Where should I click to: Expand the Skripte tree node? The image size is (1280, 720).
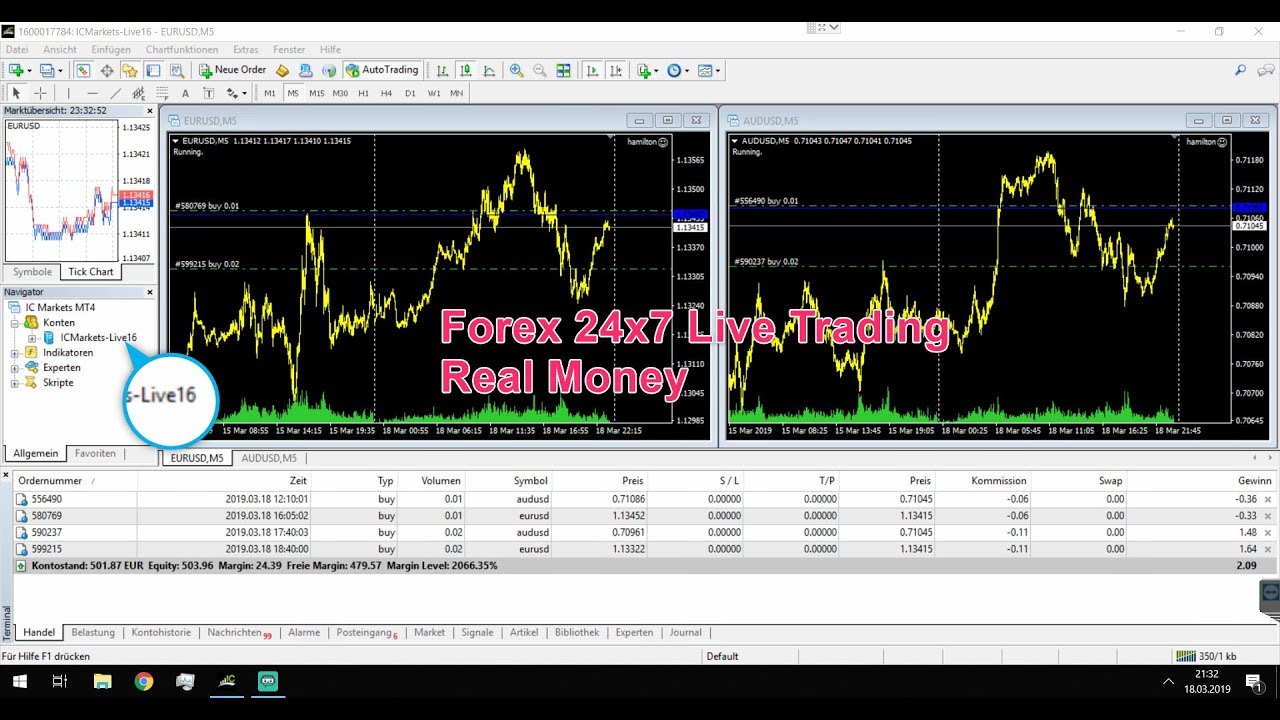click(16, 383)
